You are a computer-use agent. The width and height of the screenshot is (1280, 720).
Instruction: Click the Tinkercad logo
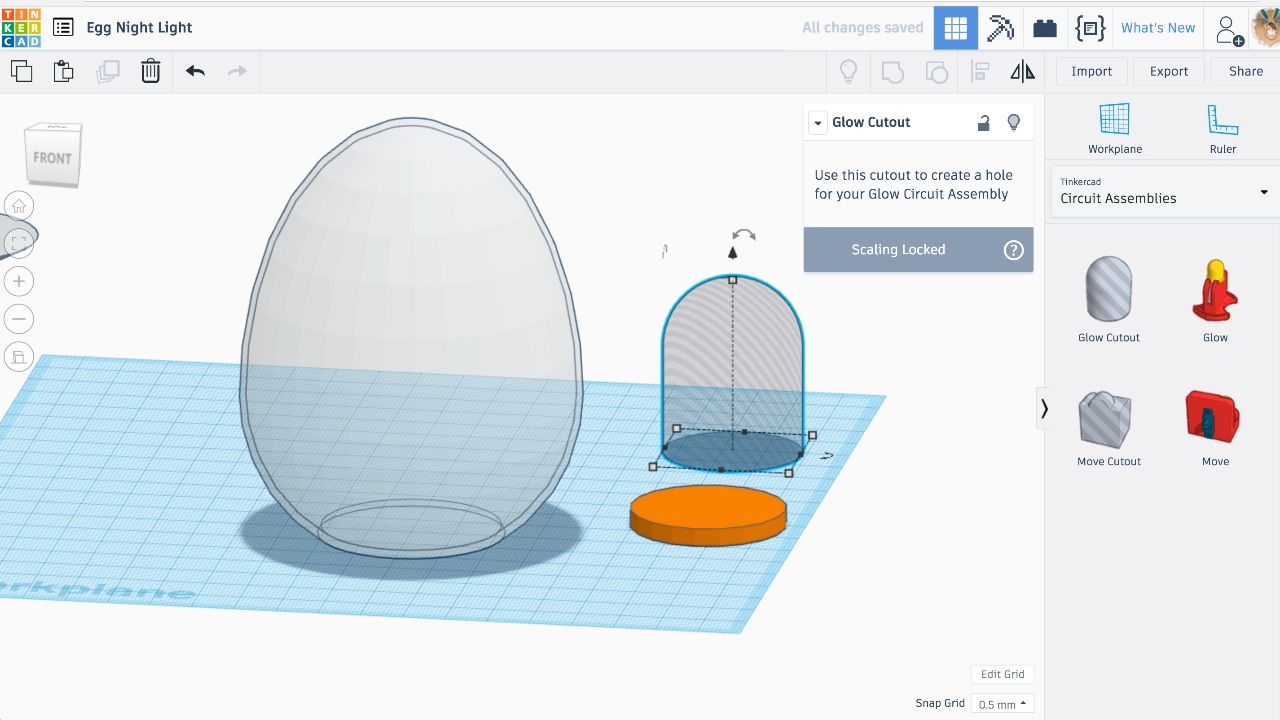point(21,27)
